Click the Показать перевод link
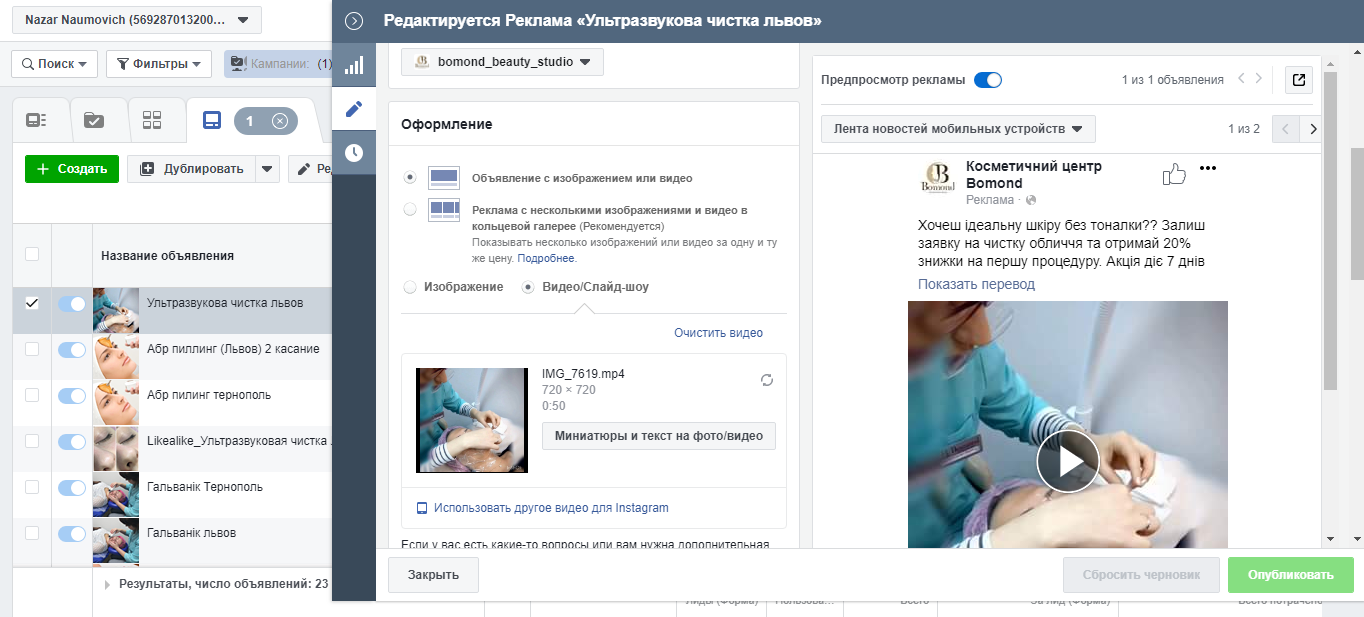Viewport: 1364px width, 617px height. pos(976,284)
